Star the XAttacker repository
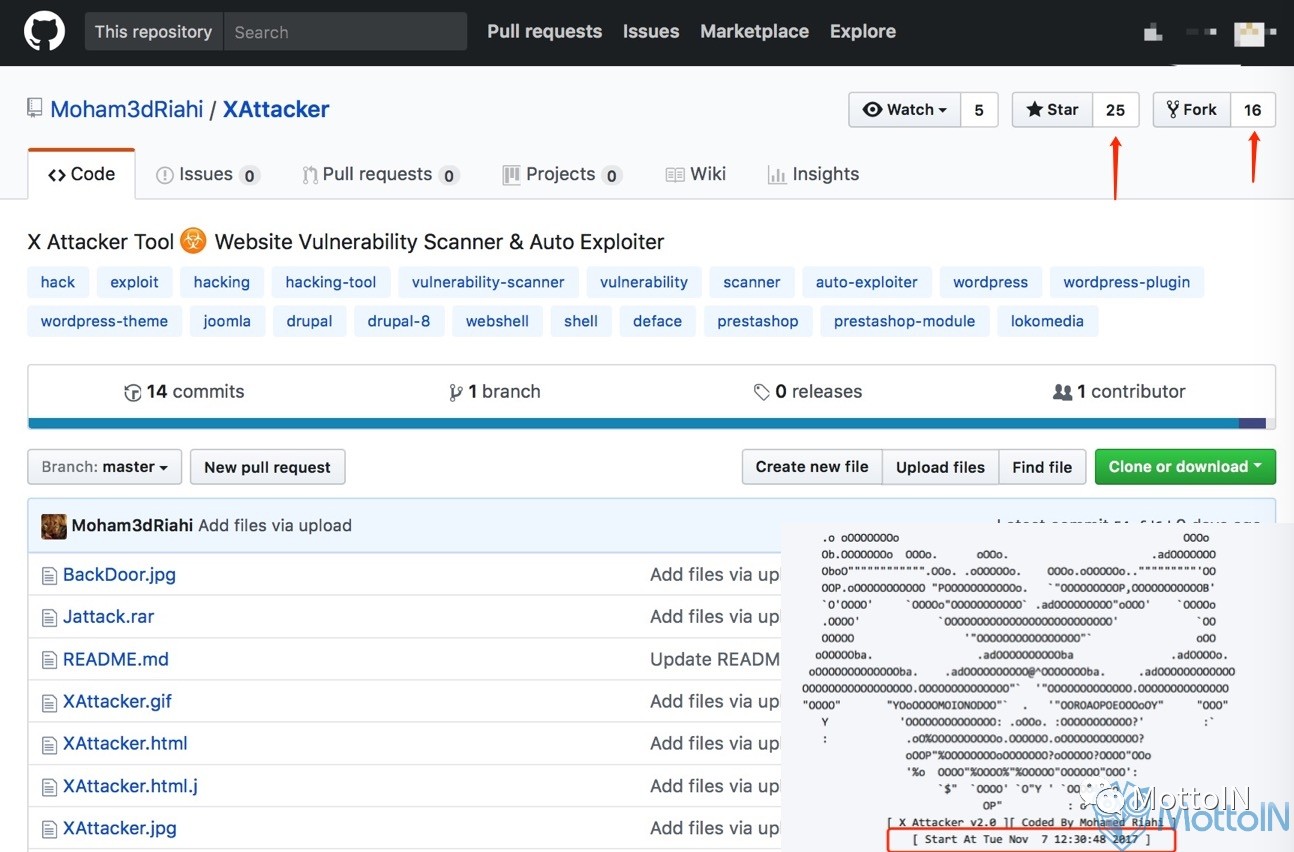This screenshot has width=1294, height=852. click(1053, 110)
